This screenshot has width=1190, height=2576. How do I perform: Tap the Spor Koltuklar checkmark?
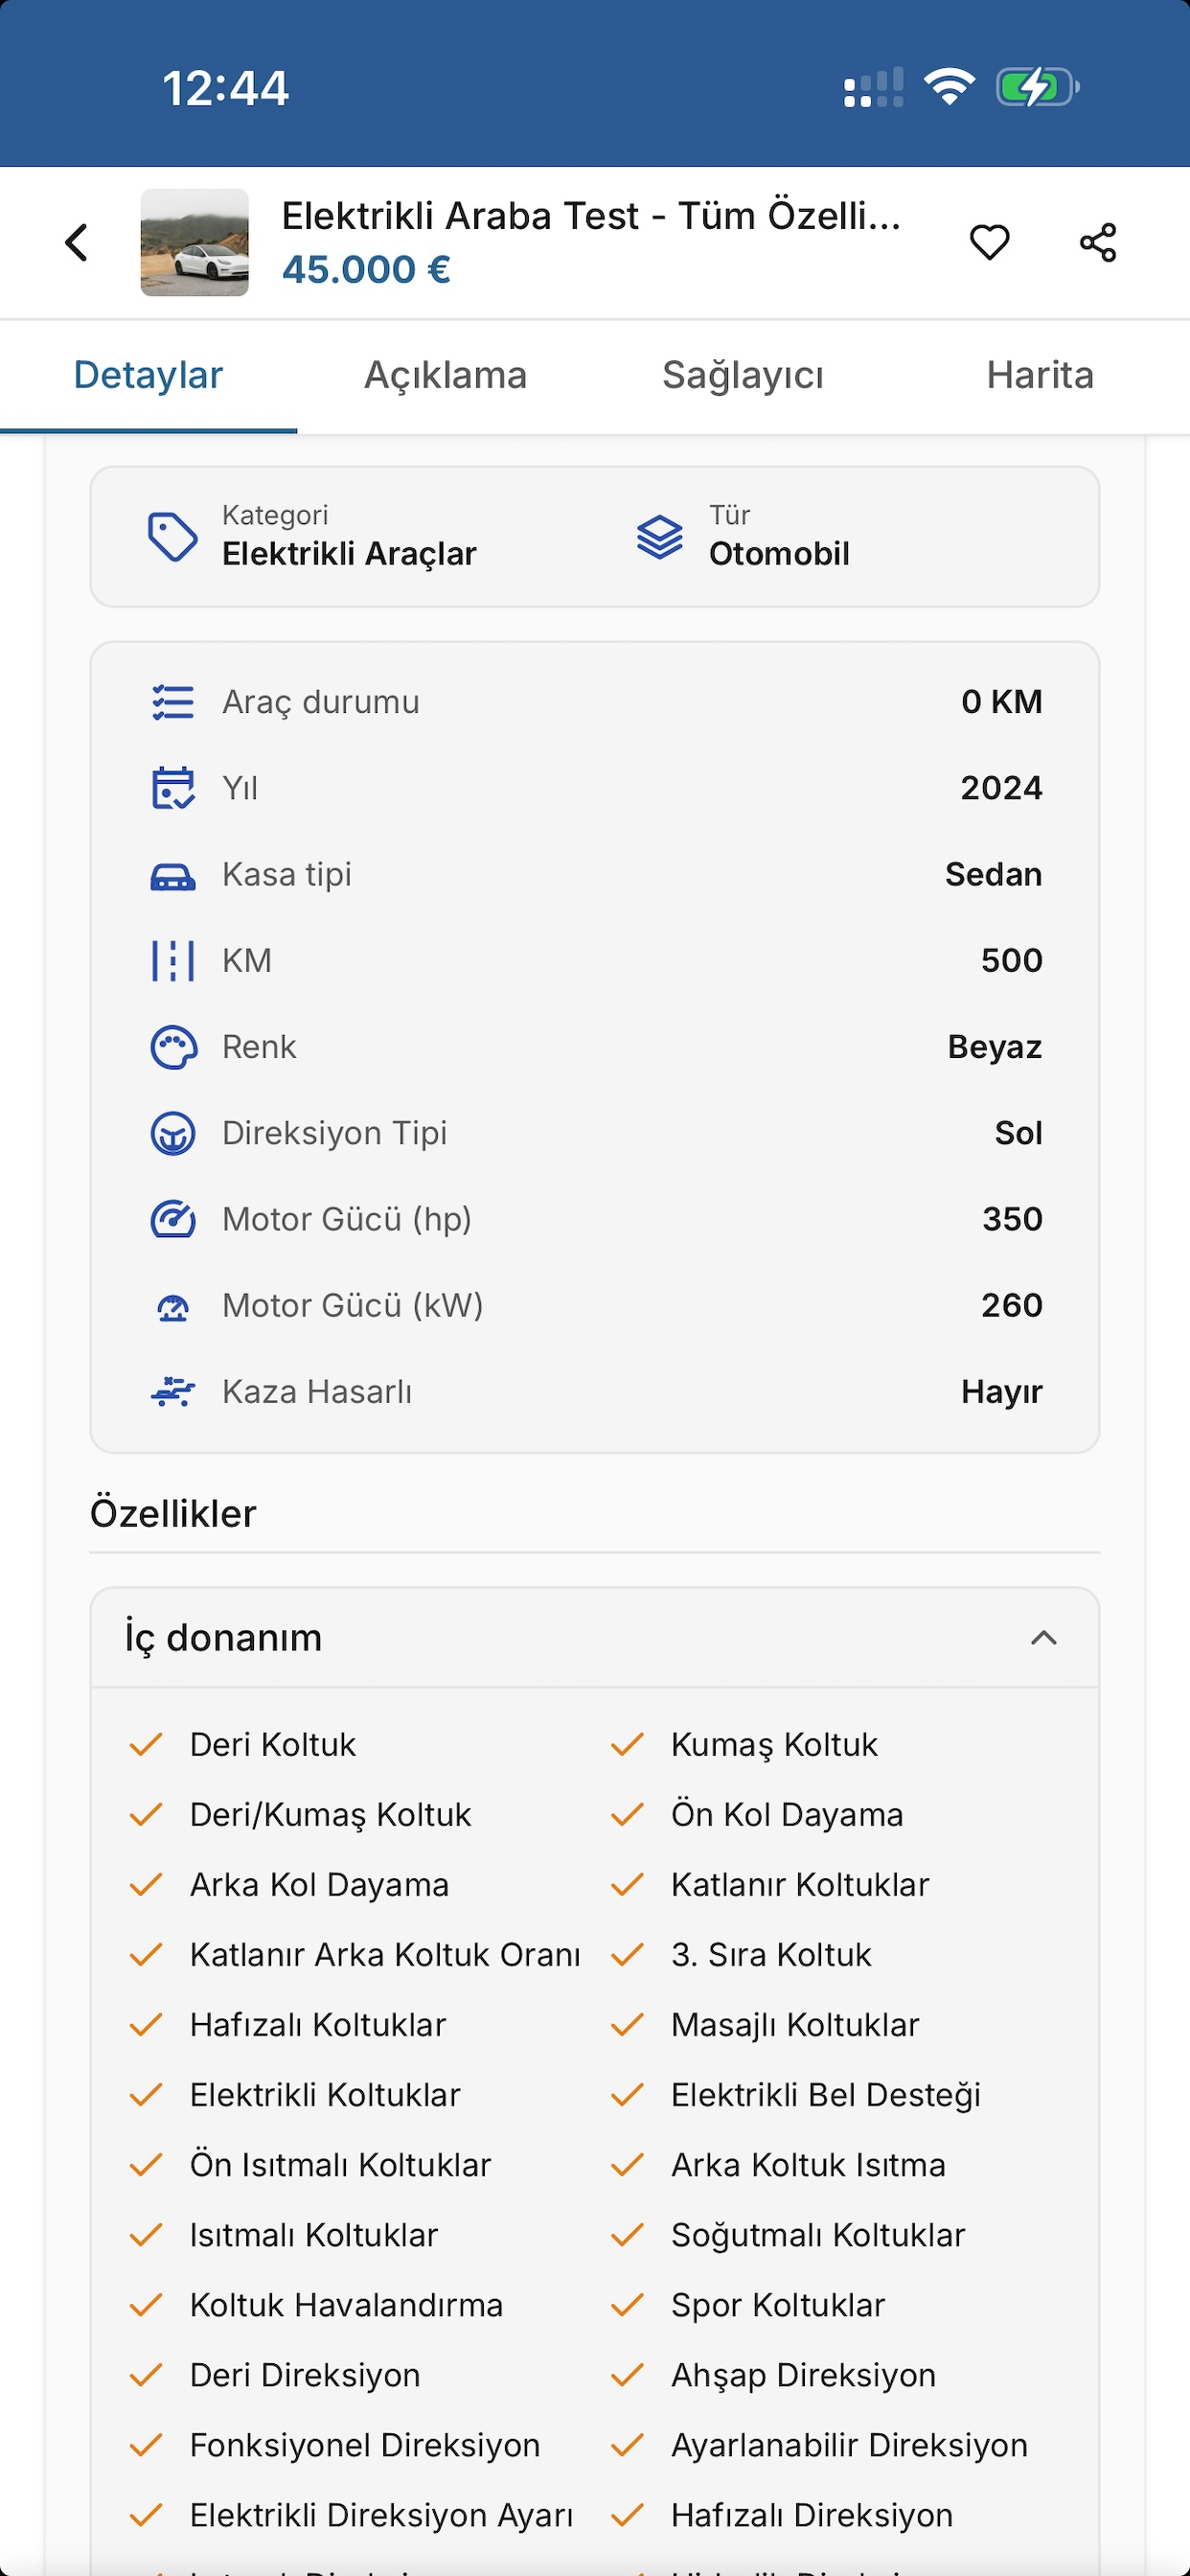coord(627,2304)
